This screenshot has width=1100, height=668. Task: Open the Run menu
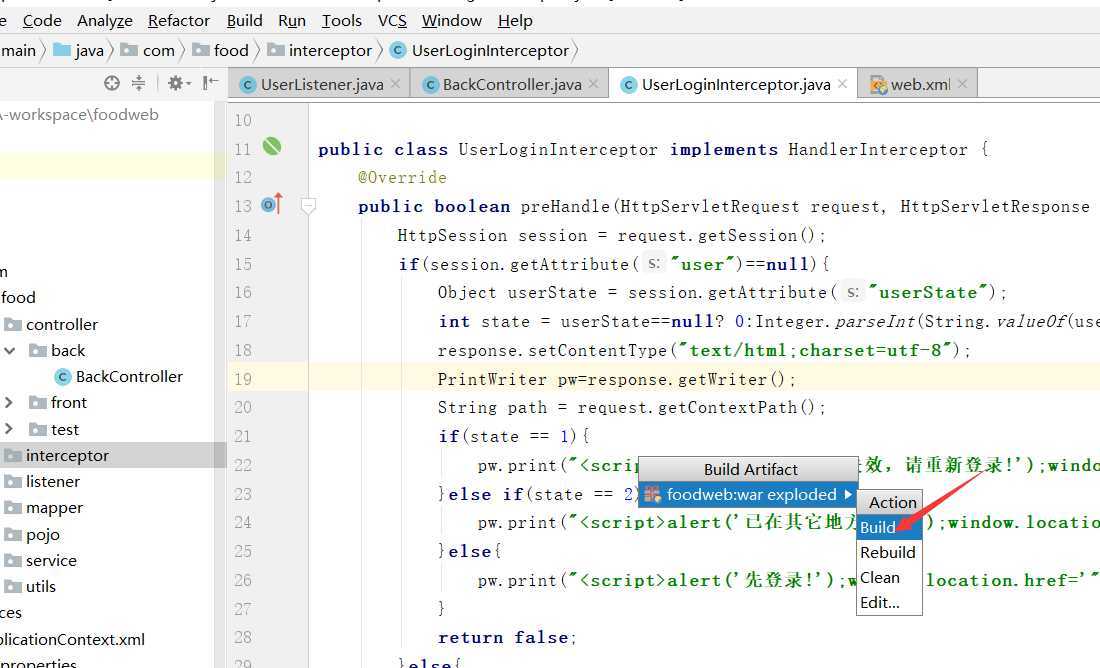pos(292,21)
